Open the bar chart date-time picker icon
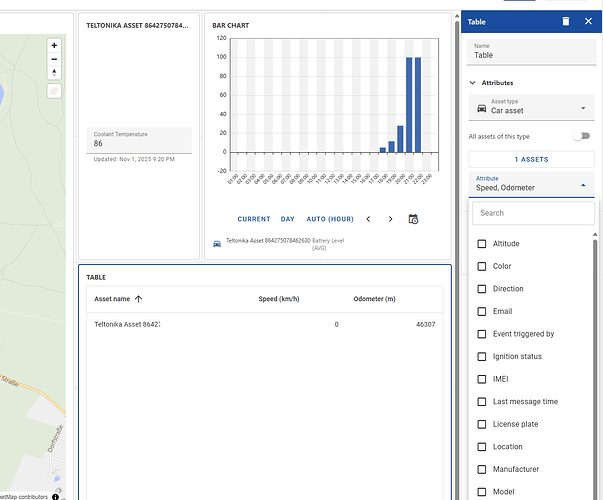This screenshot has height=500, width=603. tap(413, 218)
